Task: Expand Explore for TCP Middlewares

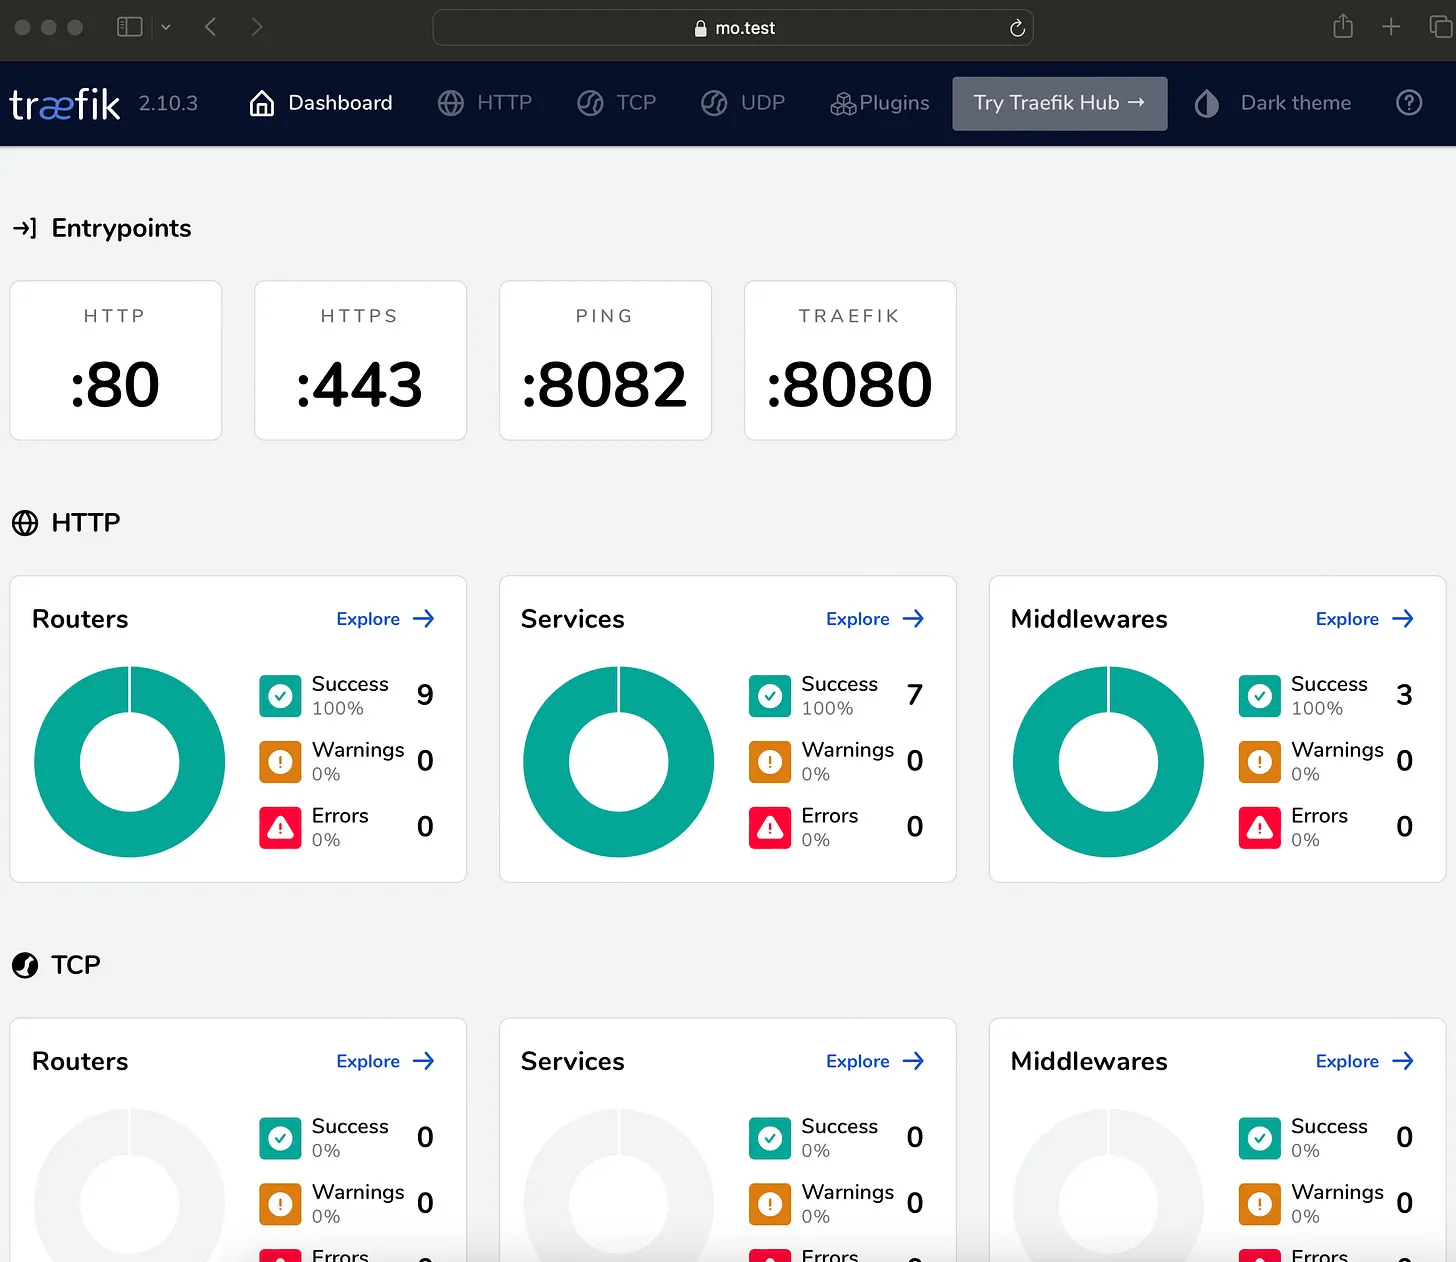Action: [1364, 1061]
